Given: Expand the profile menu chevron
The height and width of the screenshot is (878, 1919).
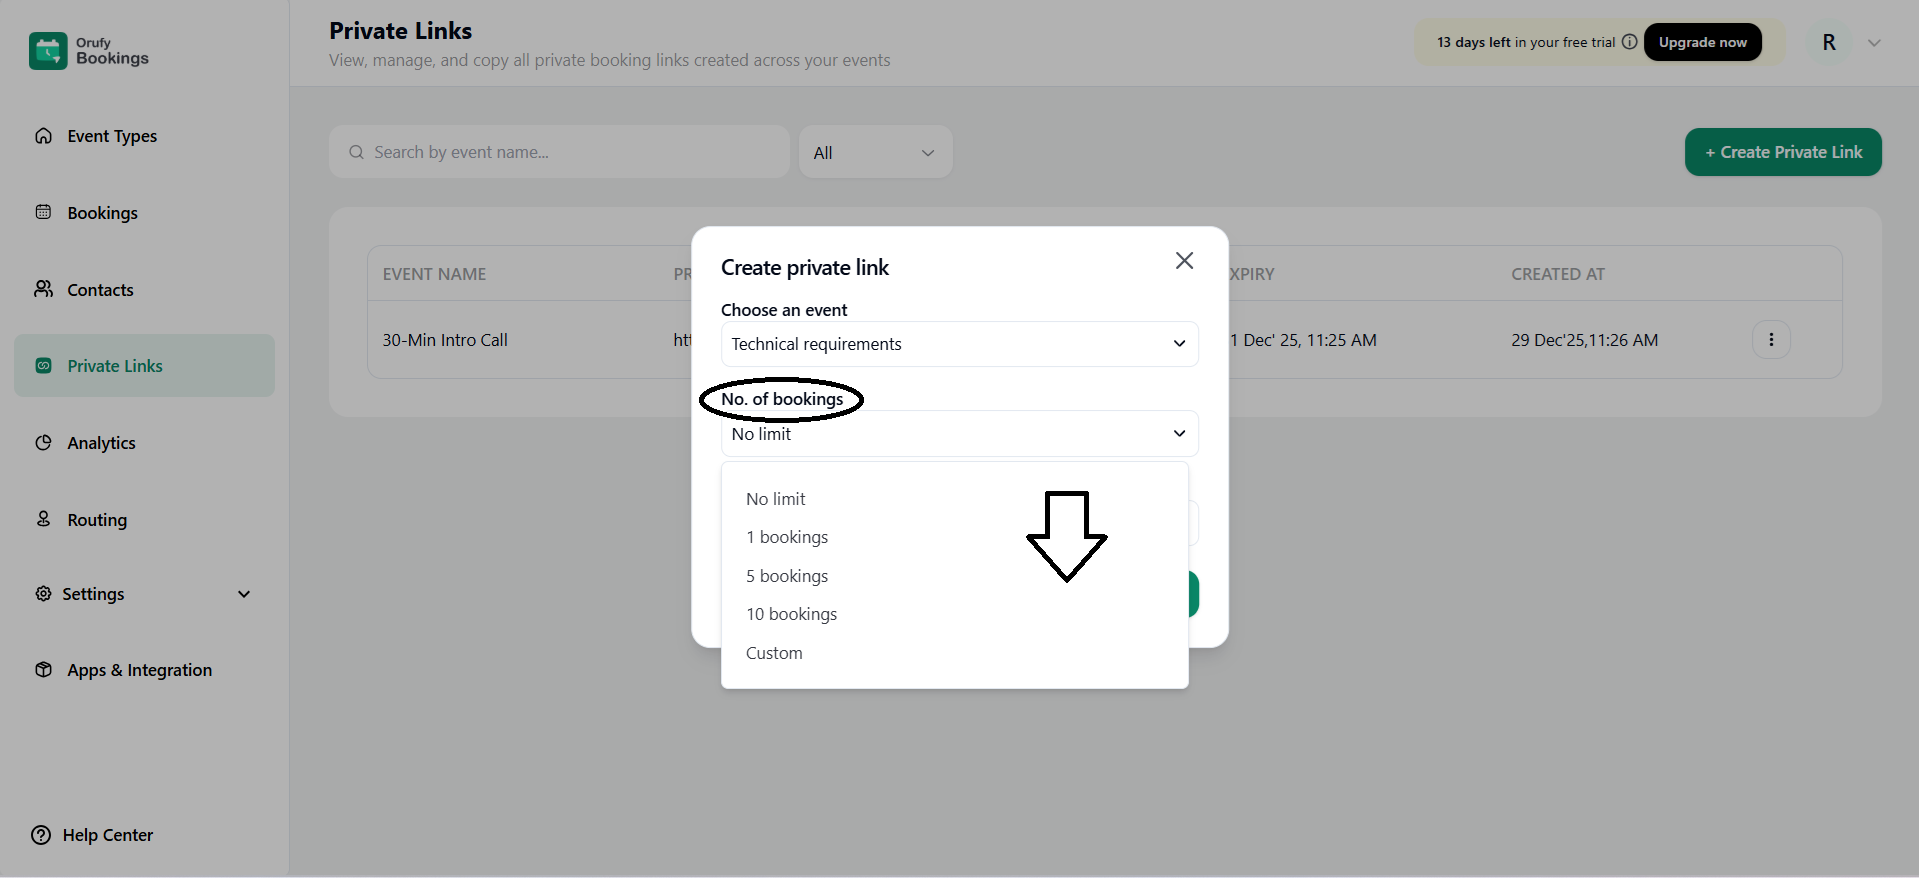Looking at the screenshot, I should pos(1874,43).
